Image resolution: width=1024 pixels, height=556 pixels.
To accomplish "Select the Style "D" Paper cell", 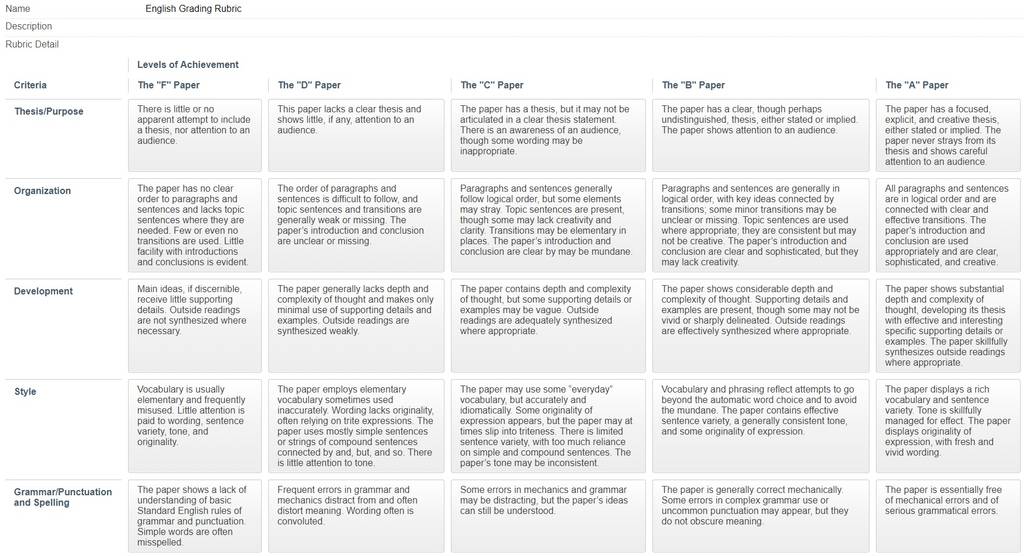I will coord(356,426).
